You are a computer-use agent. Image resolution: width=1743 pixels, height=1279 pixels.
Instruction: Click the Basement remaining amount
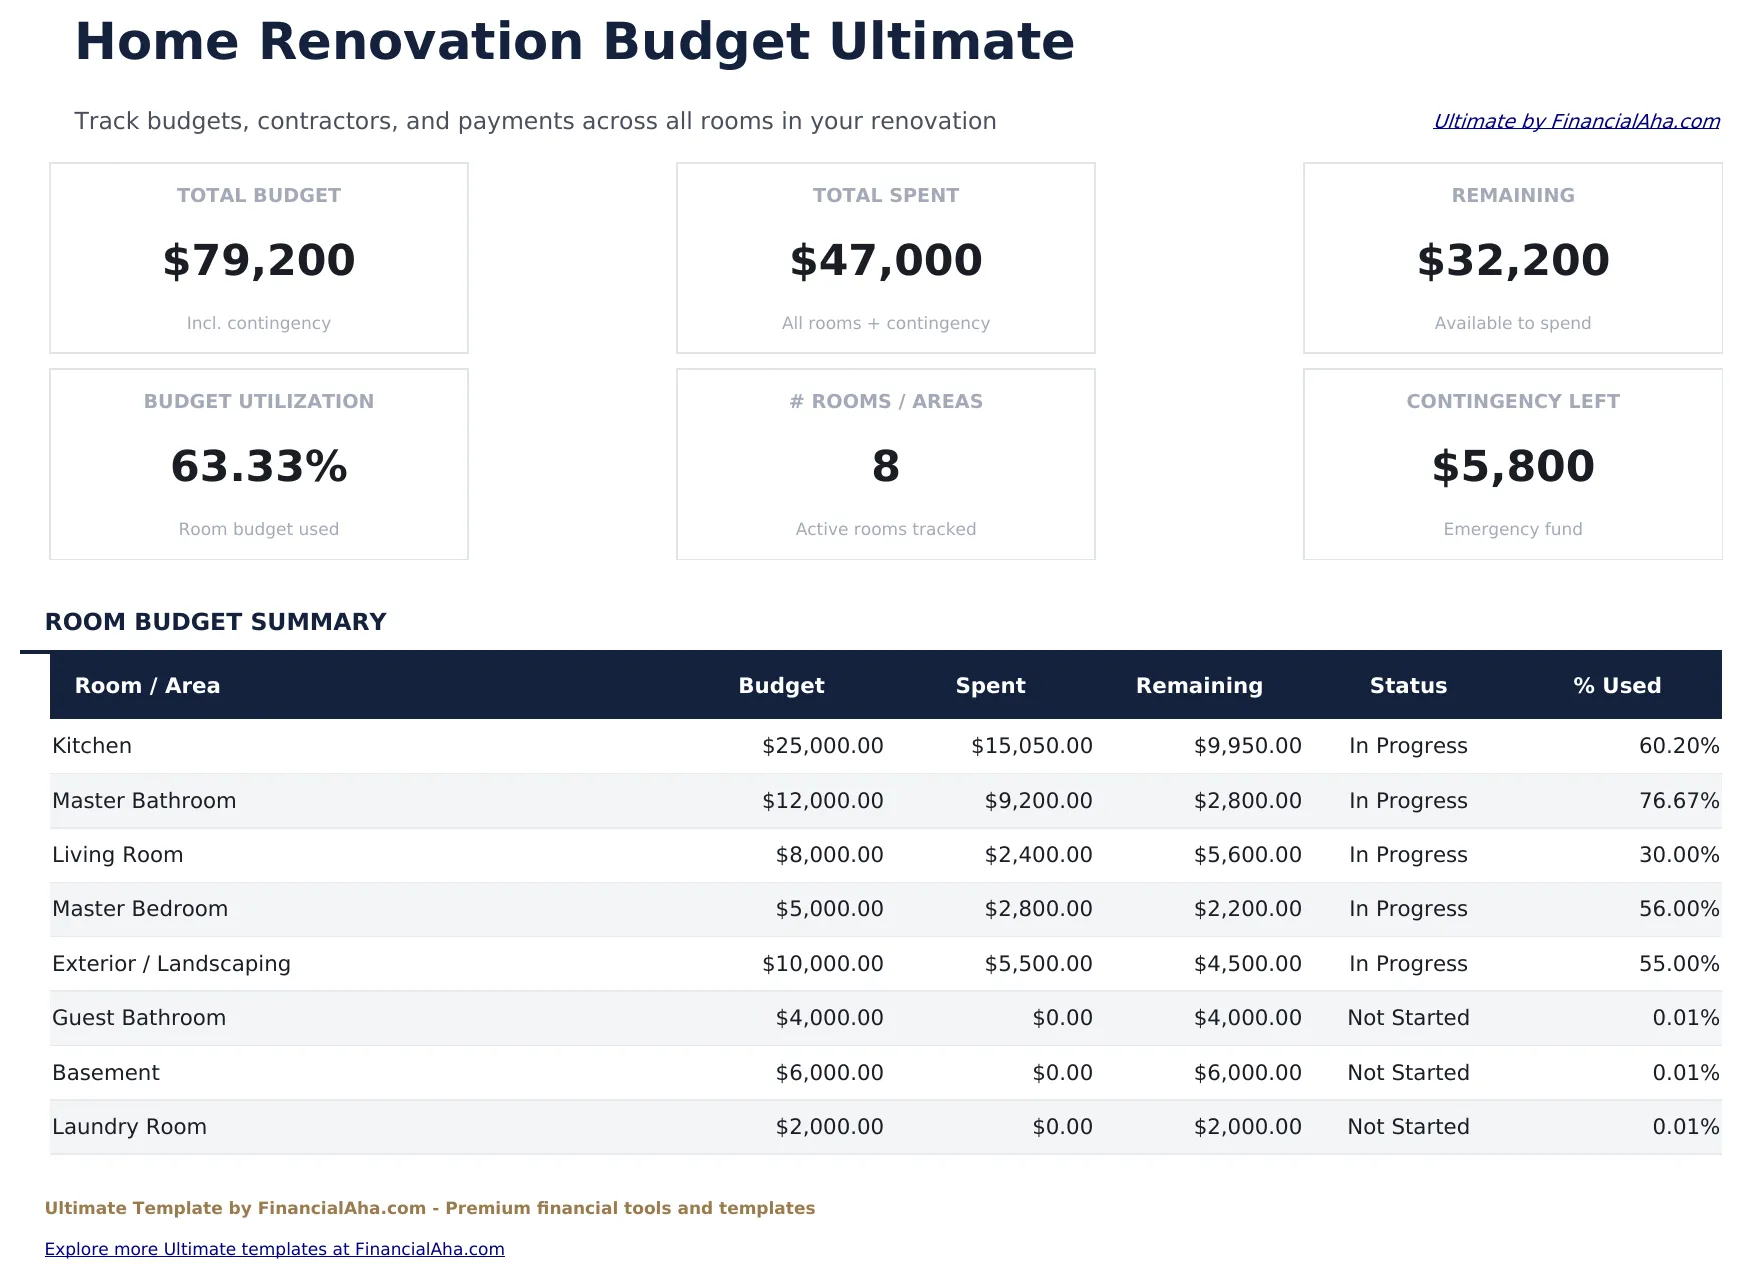1247,1072
